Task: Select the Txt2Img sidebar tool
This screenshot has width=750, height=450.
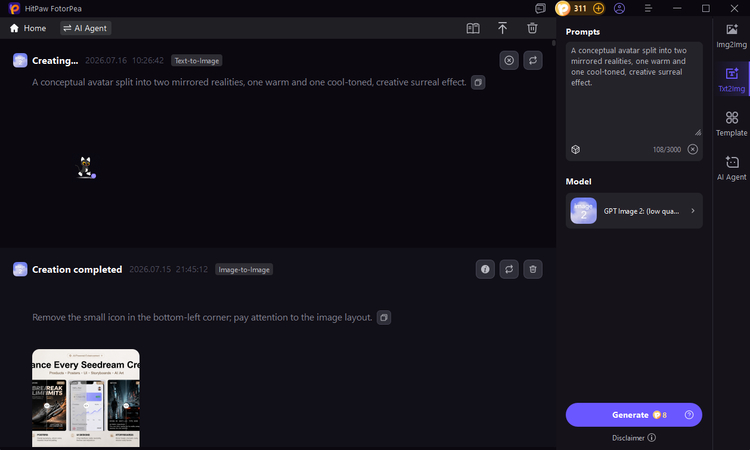Action: point(731,79)
